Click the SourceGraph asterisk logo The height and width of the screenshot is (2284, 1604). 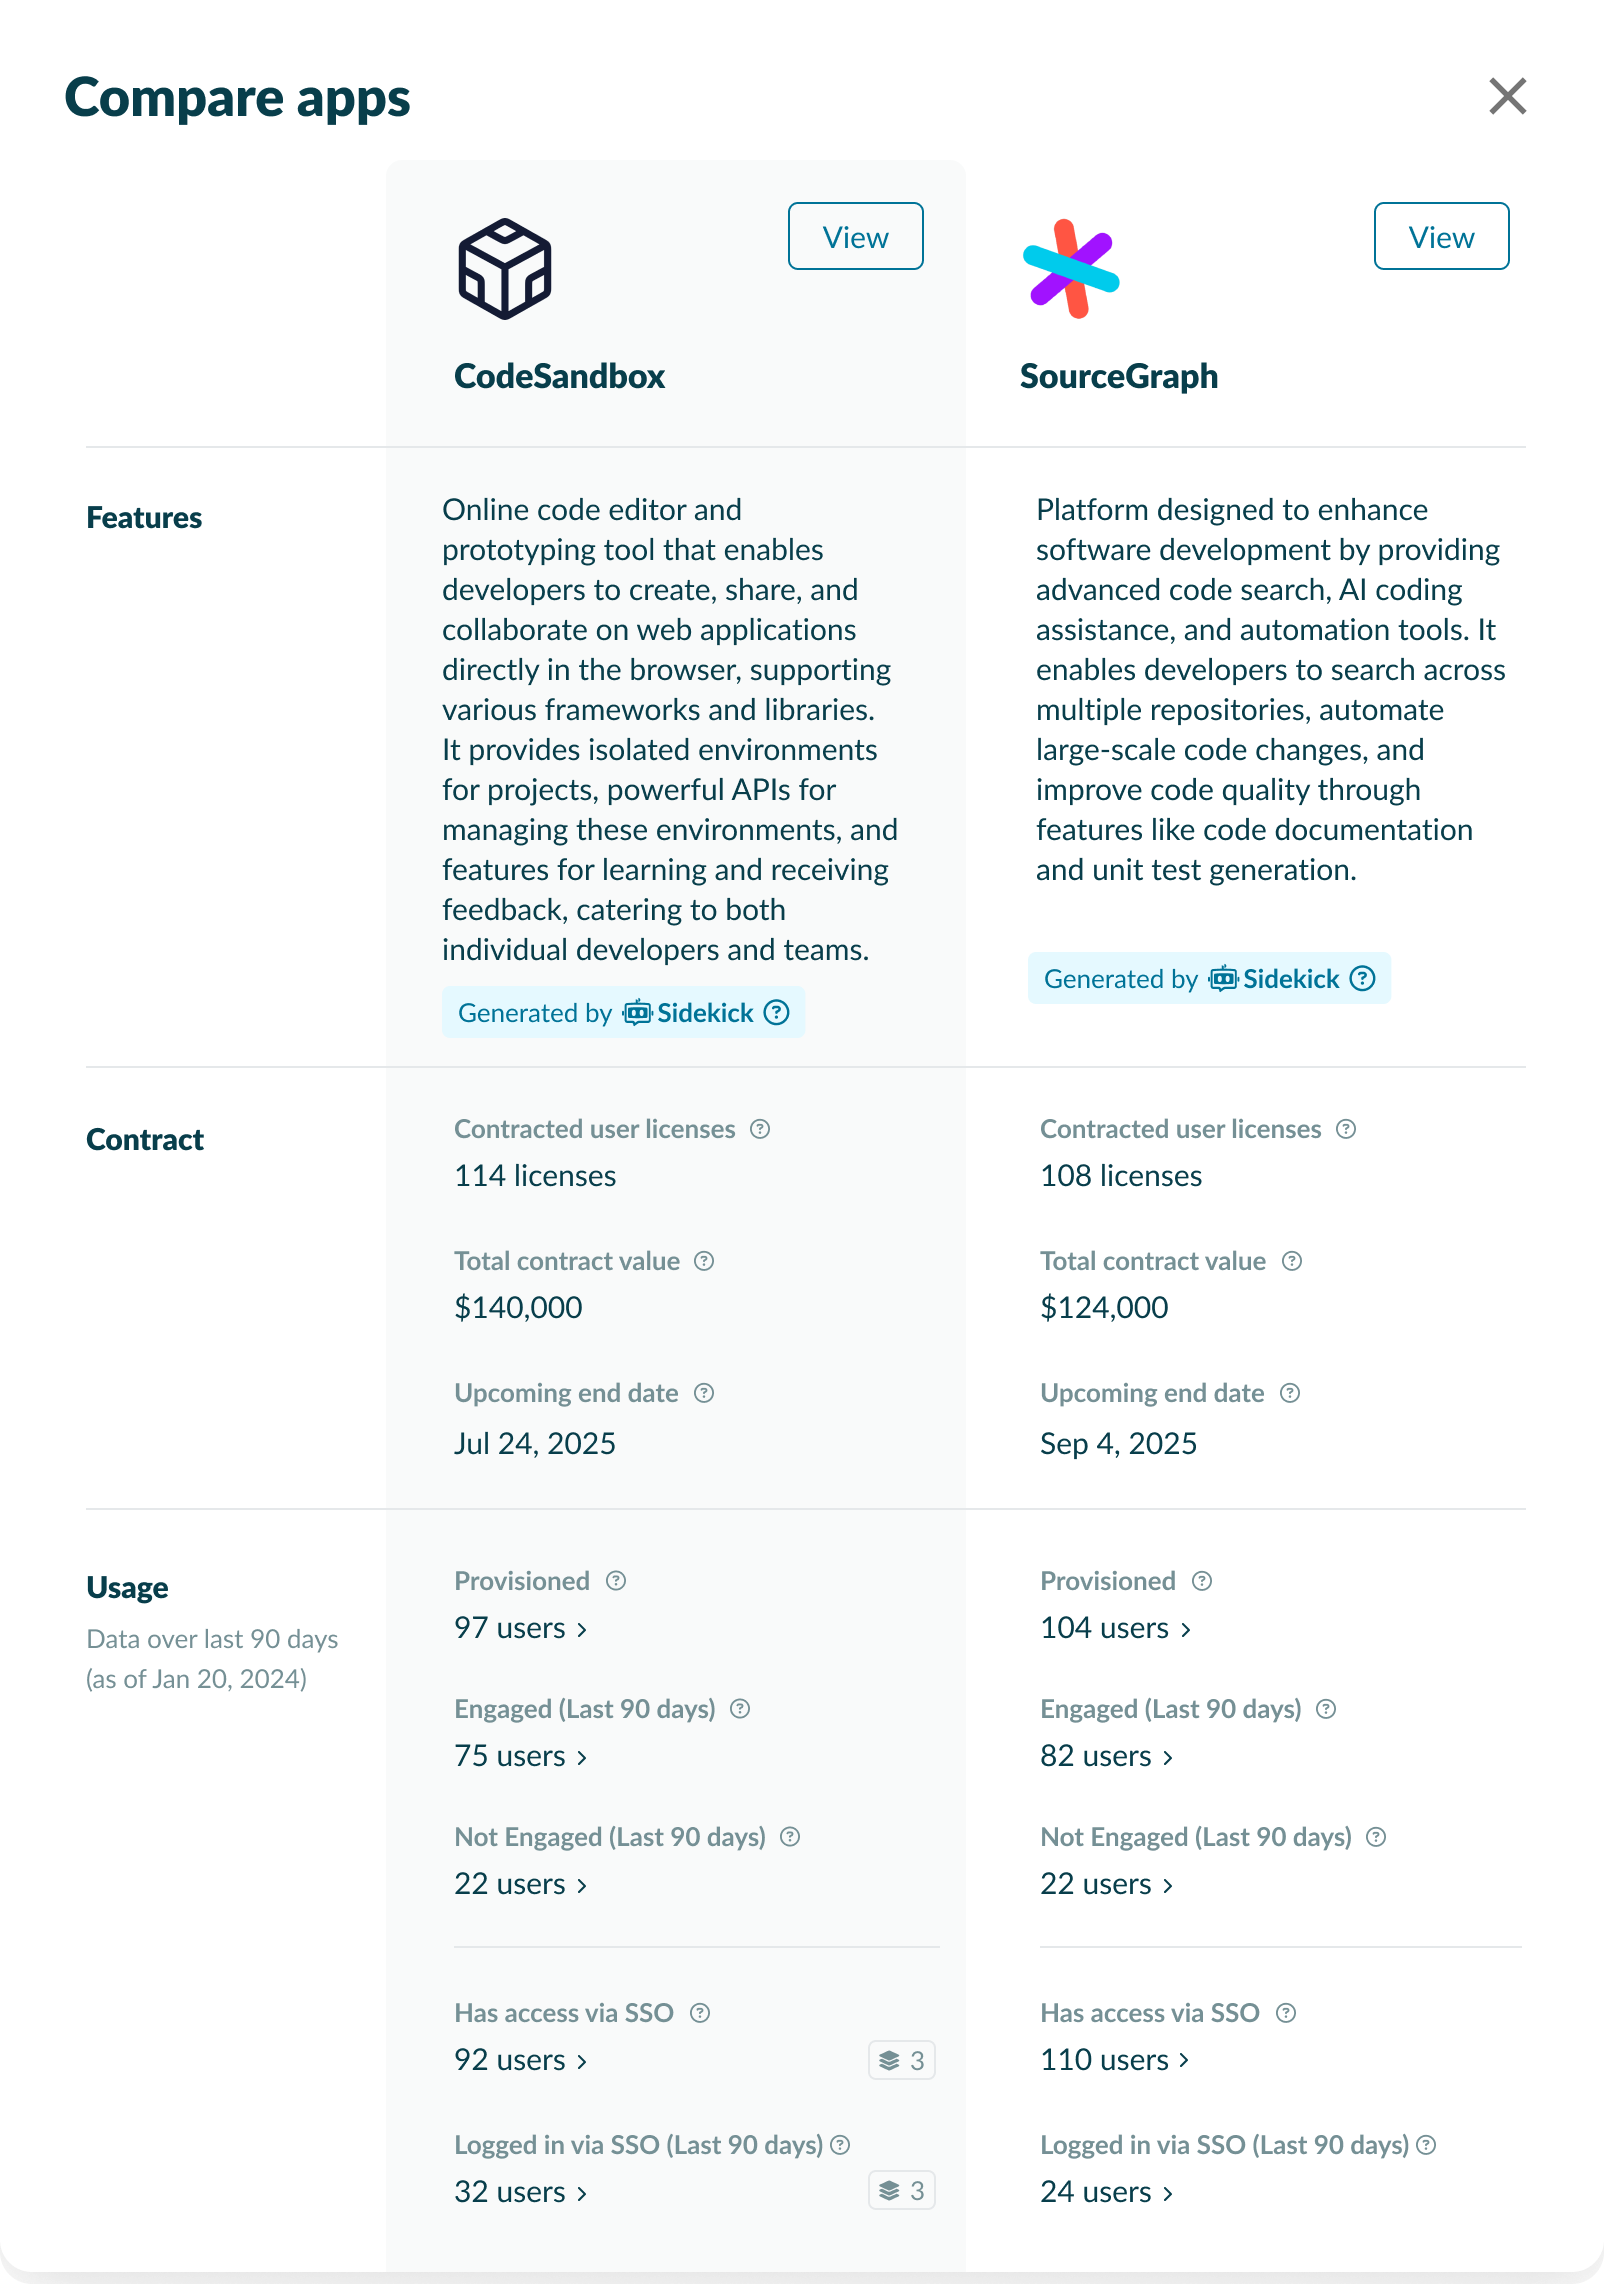(1070, 269)
